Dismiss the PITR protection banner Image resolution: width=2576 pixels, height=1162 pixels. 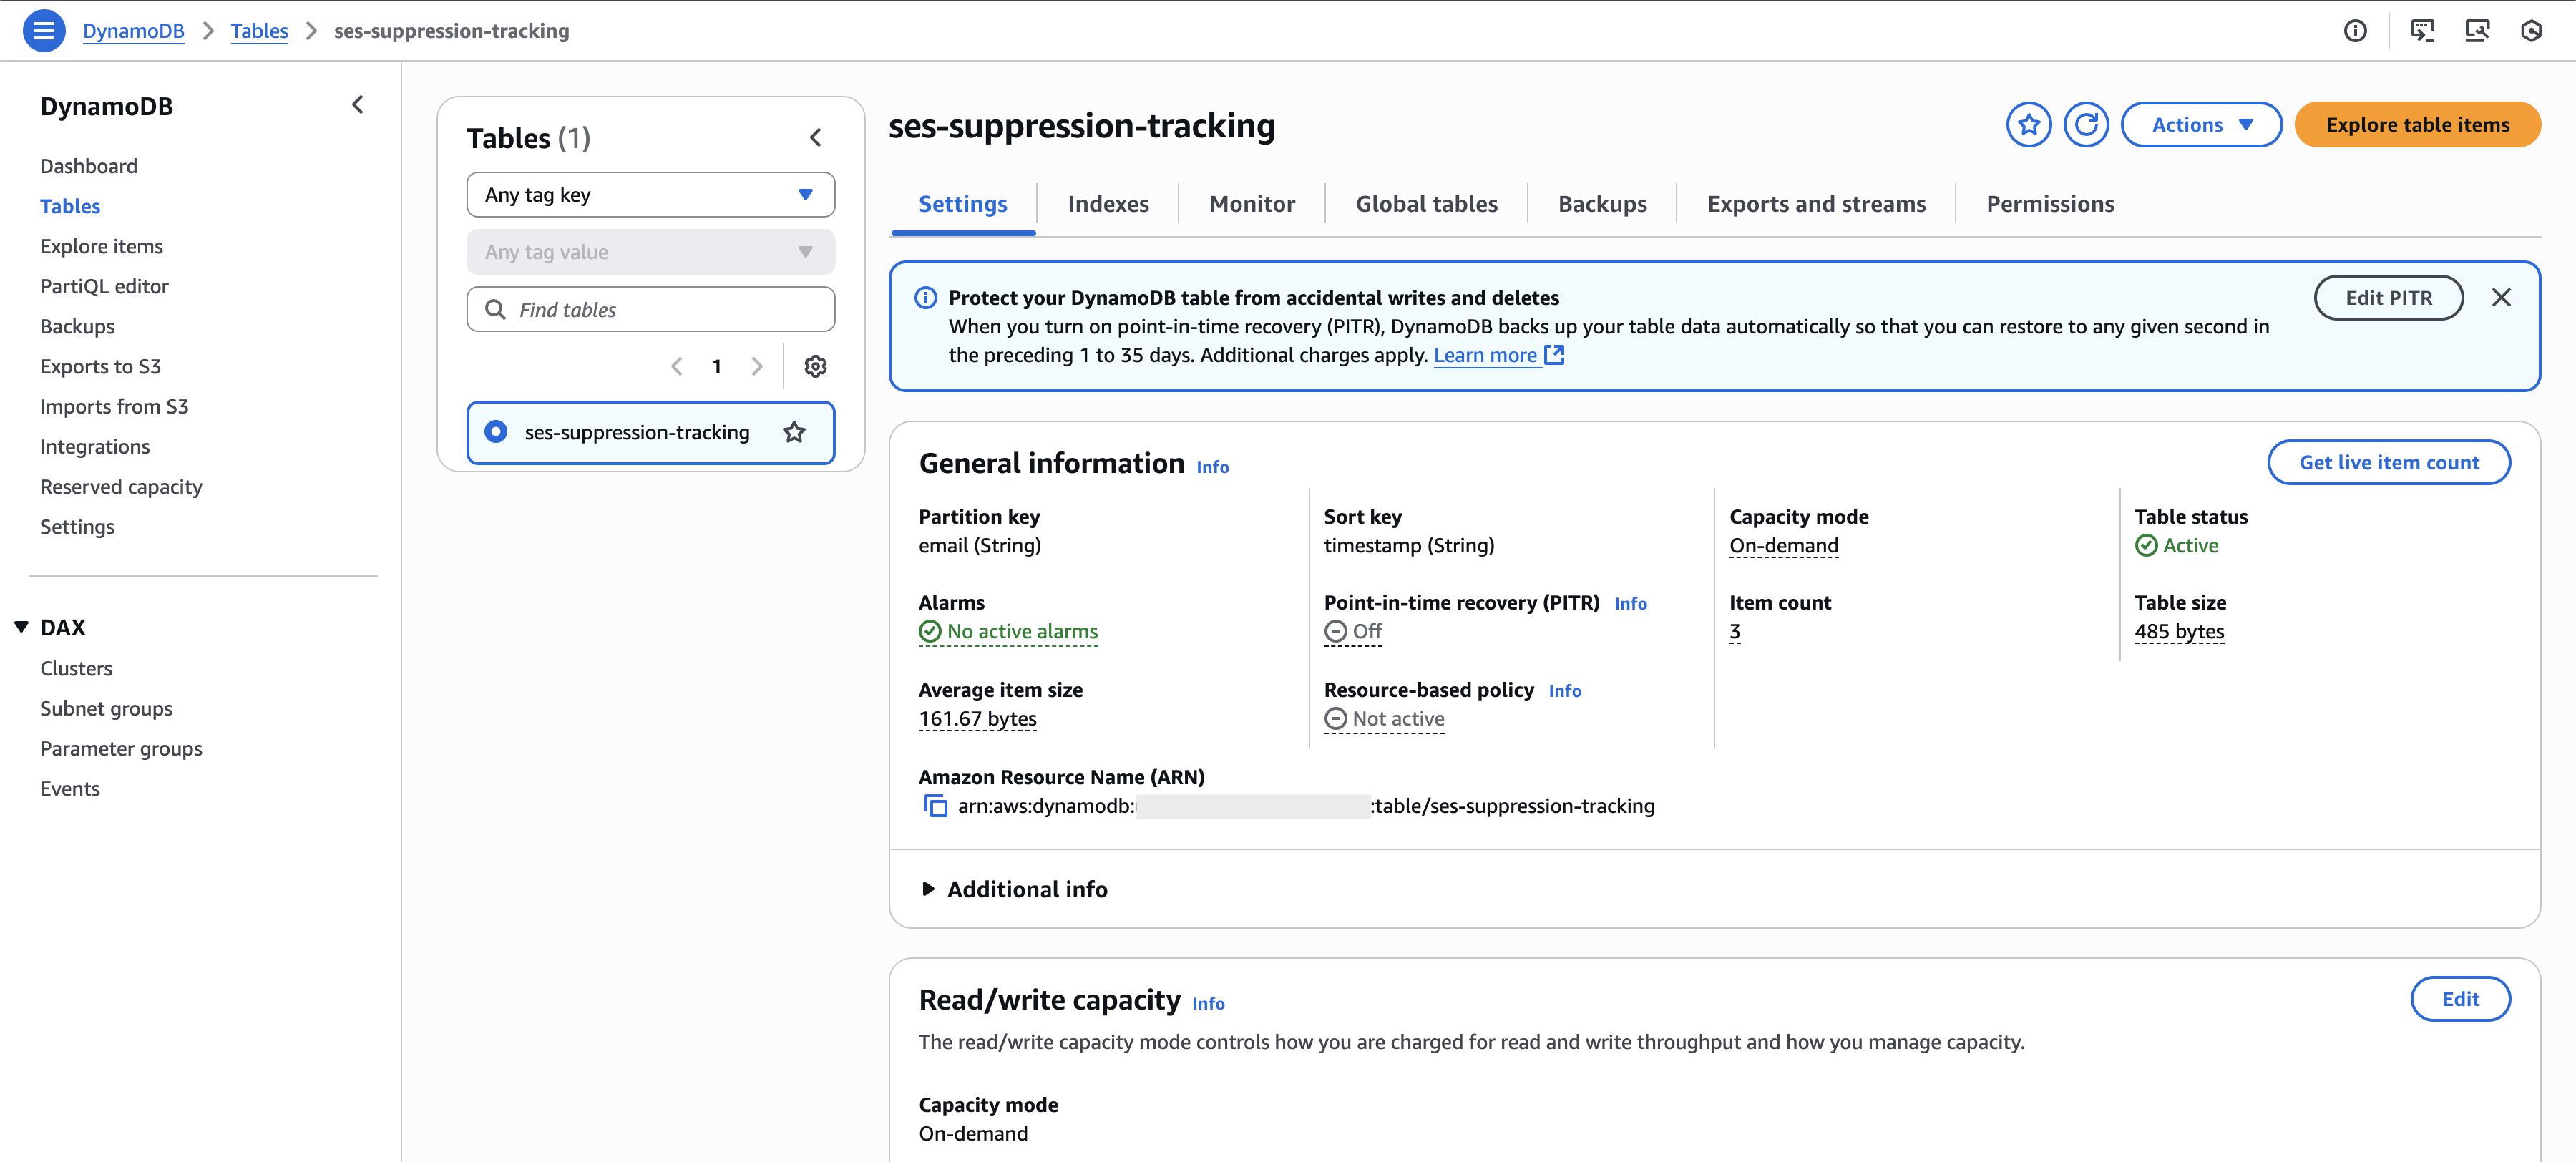[2501, 297]
